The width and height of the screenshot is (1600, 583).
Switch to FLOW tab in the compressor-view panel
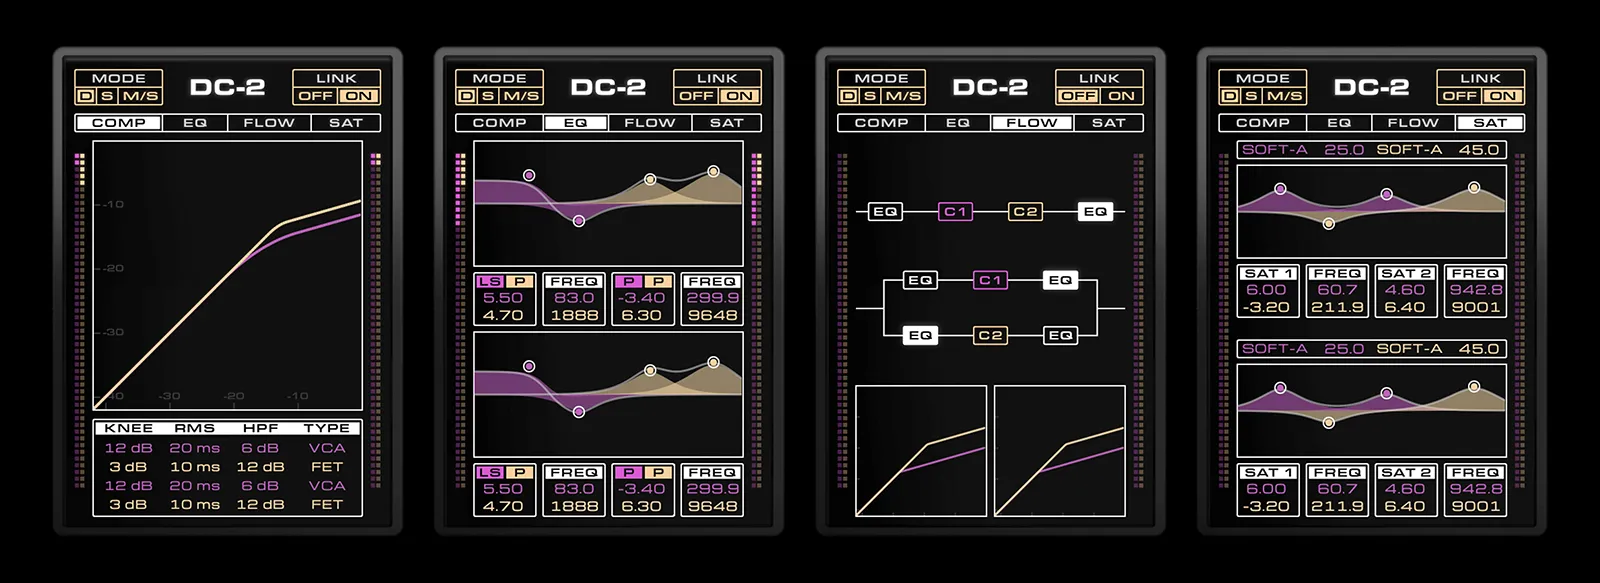[x=269, y=122]
